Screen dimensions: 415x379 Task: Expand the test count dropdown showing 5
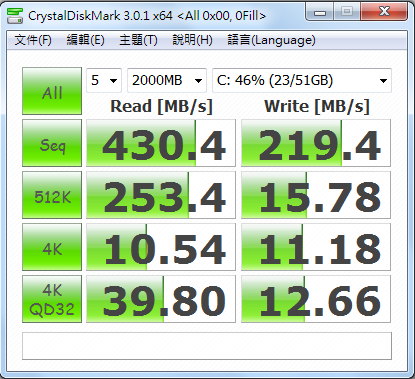click(104, 80)
